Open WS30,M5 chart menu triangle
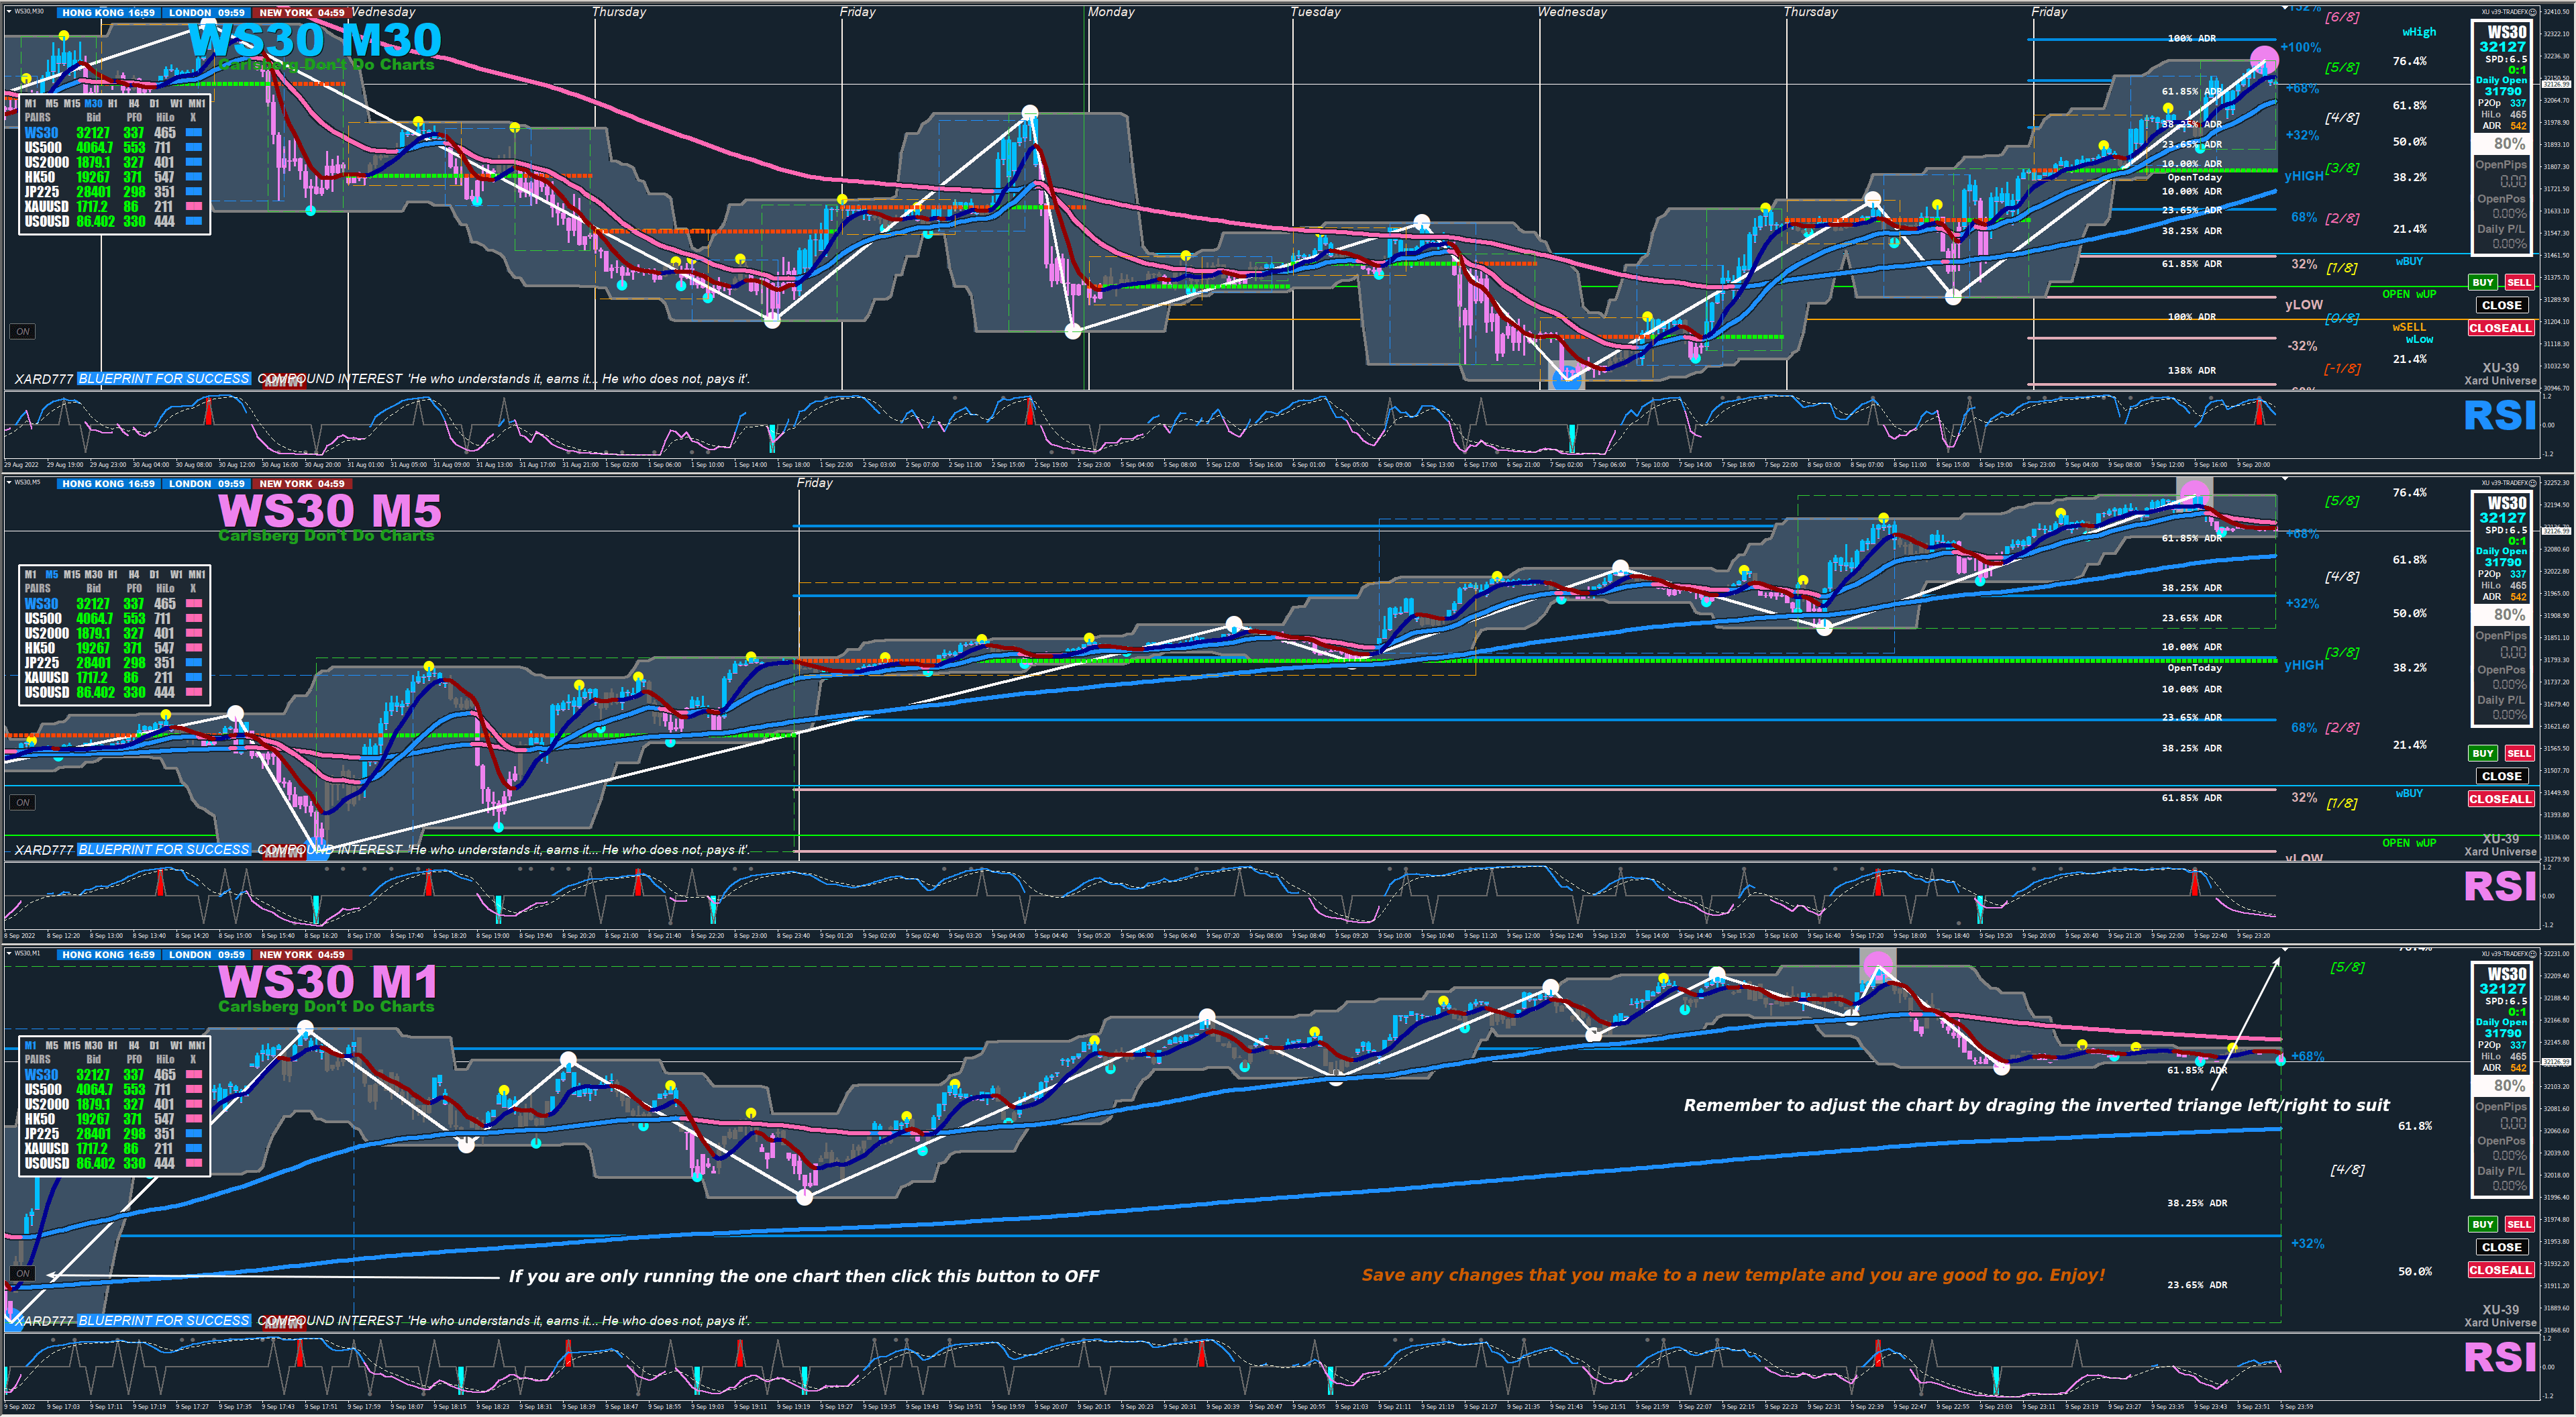Screen dimensions: 2576x1417 pyautogui.click(x=9, y=482)
